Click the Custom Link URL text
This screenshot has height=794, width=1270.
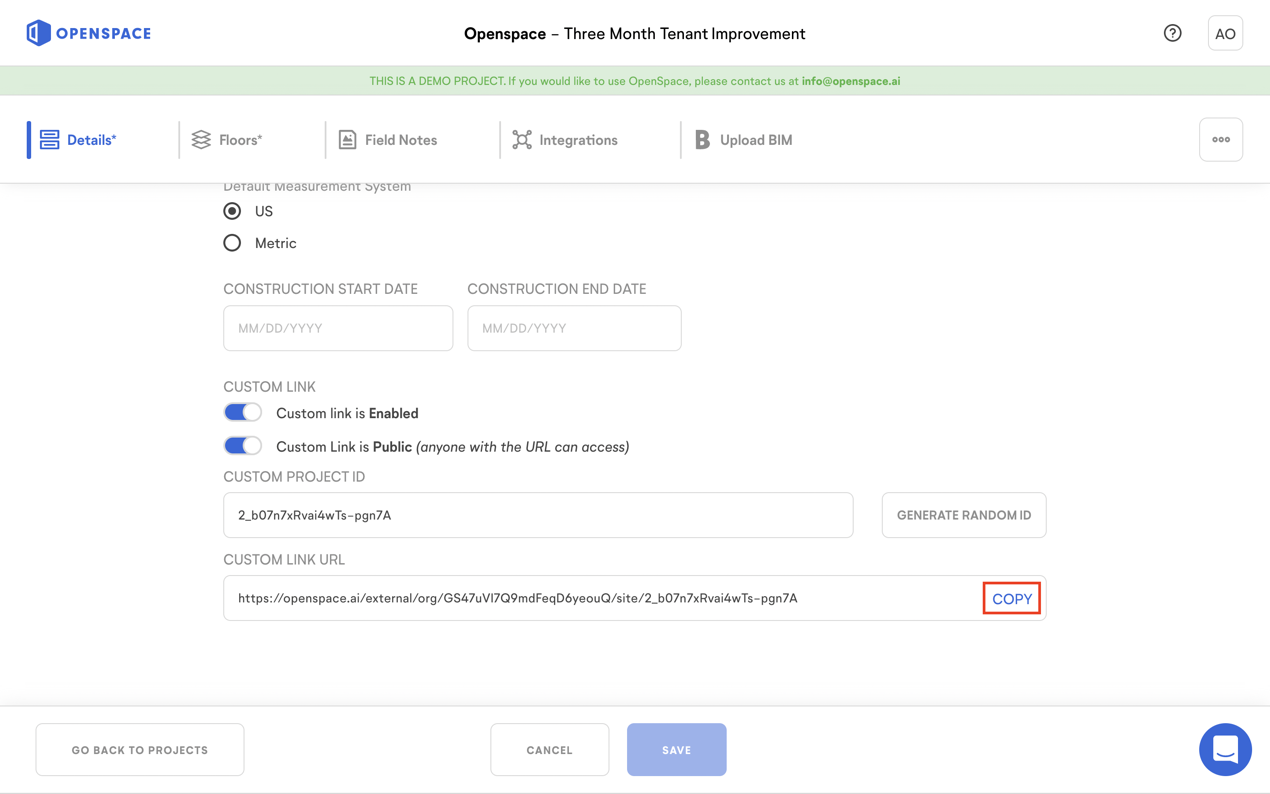[518, 598]
